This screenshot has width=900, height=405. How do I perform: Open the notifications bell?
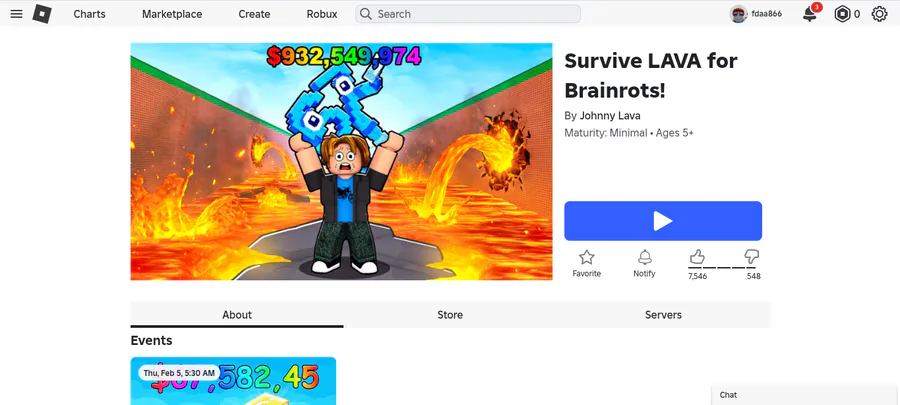tap(810, 14)
